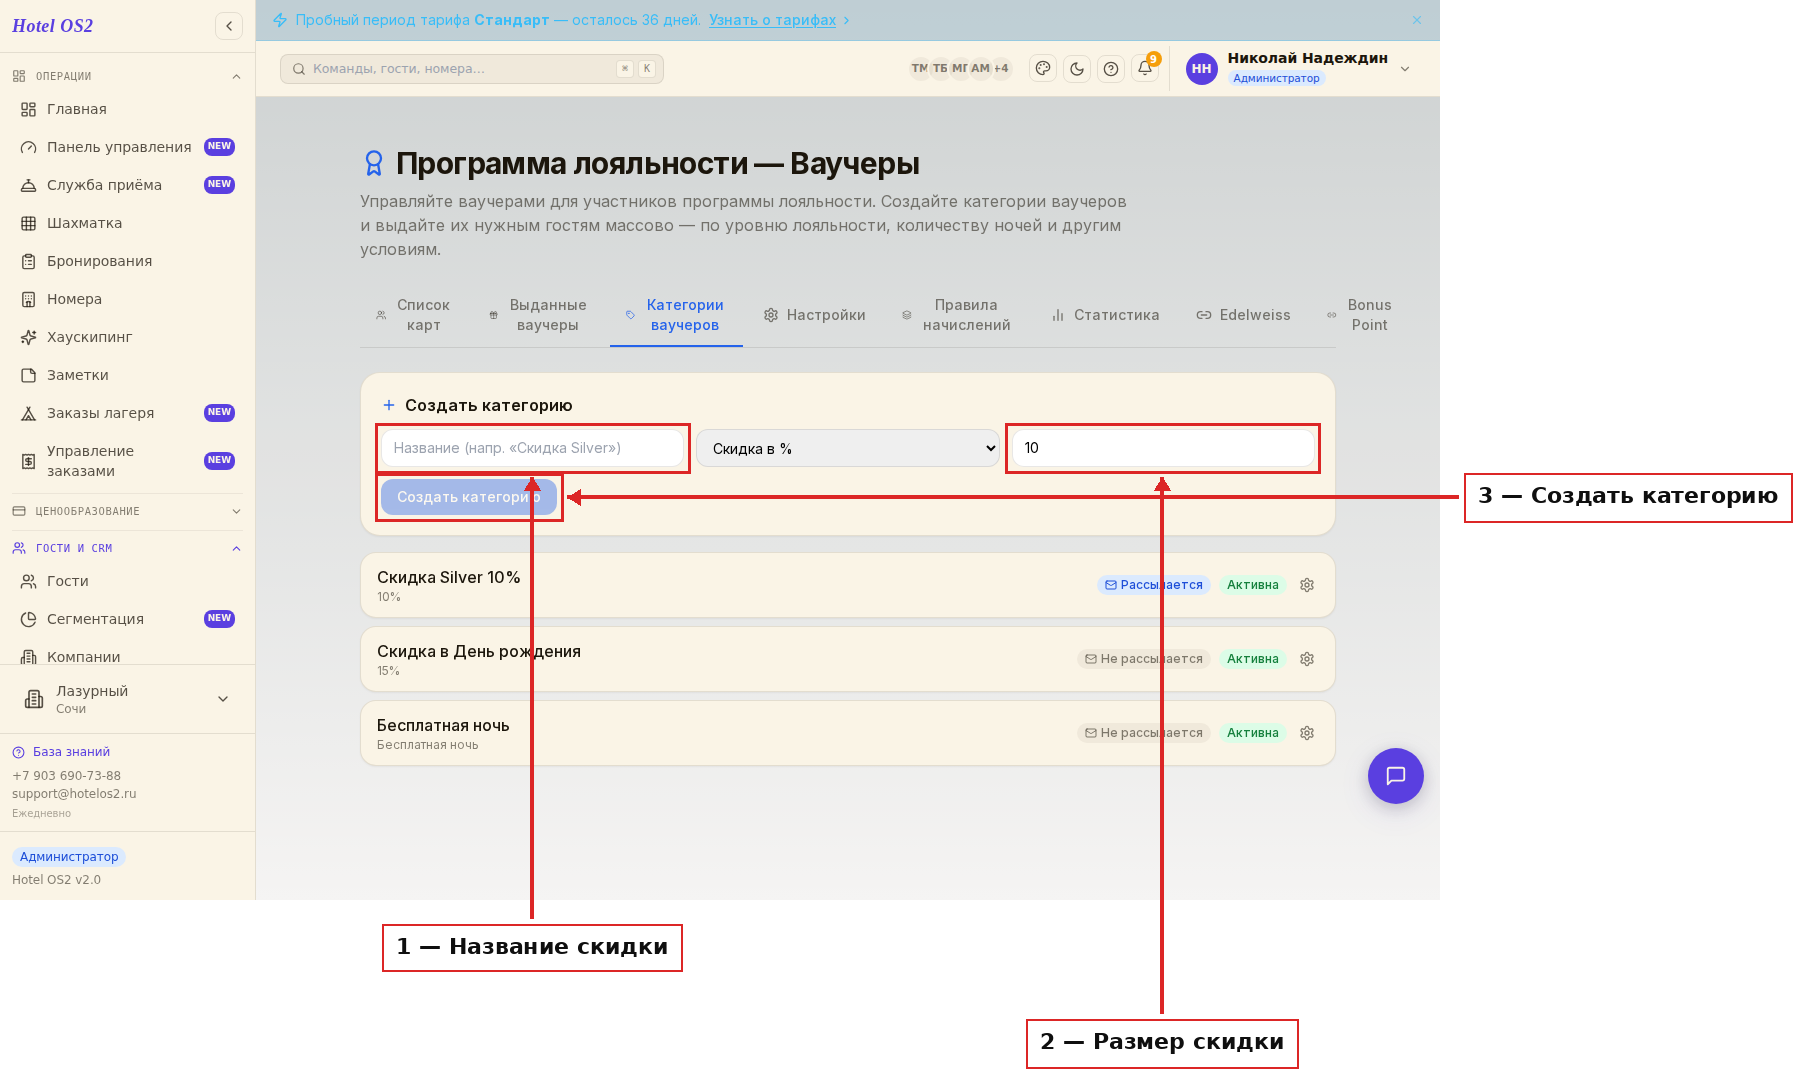The image size is (1816, 1092).
Task: Expand the Лазурный Сочи hotel selector
Action: click(x=127, y=699)
